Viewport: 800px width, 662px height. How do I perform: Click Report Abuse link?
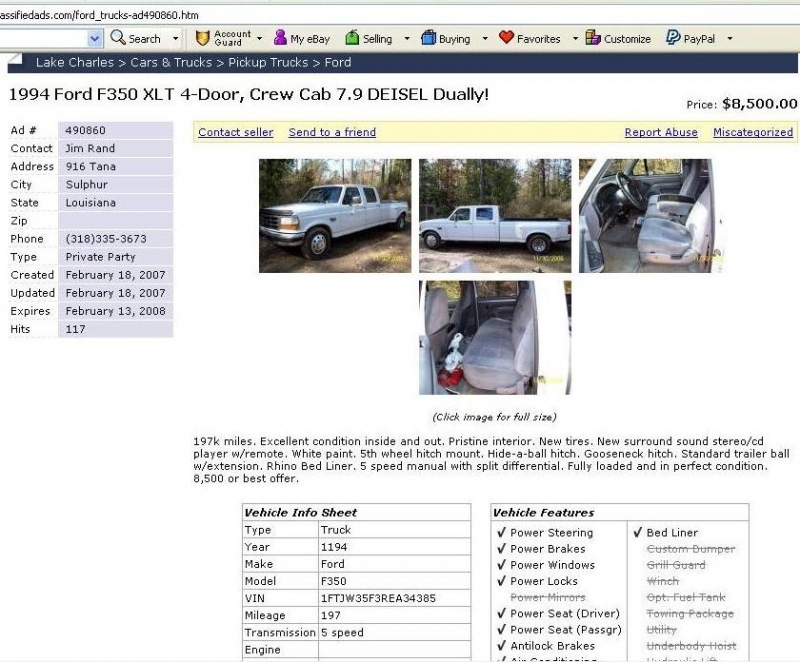[661, 132]
